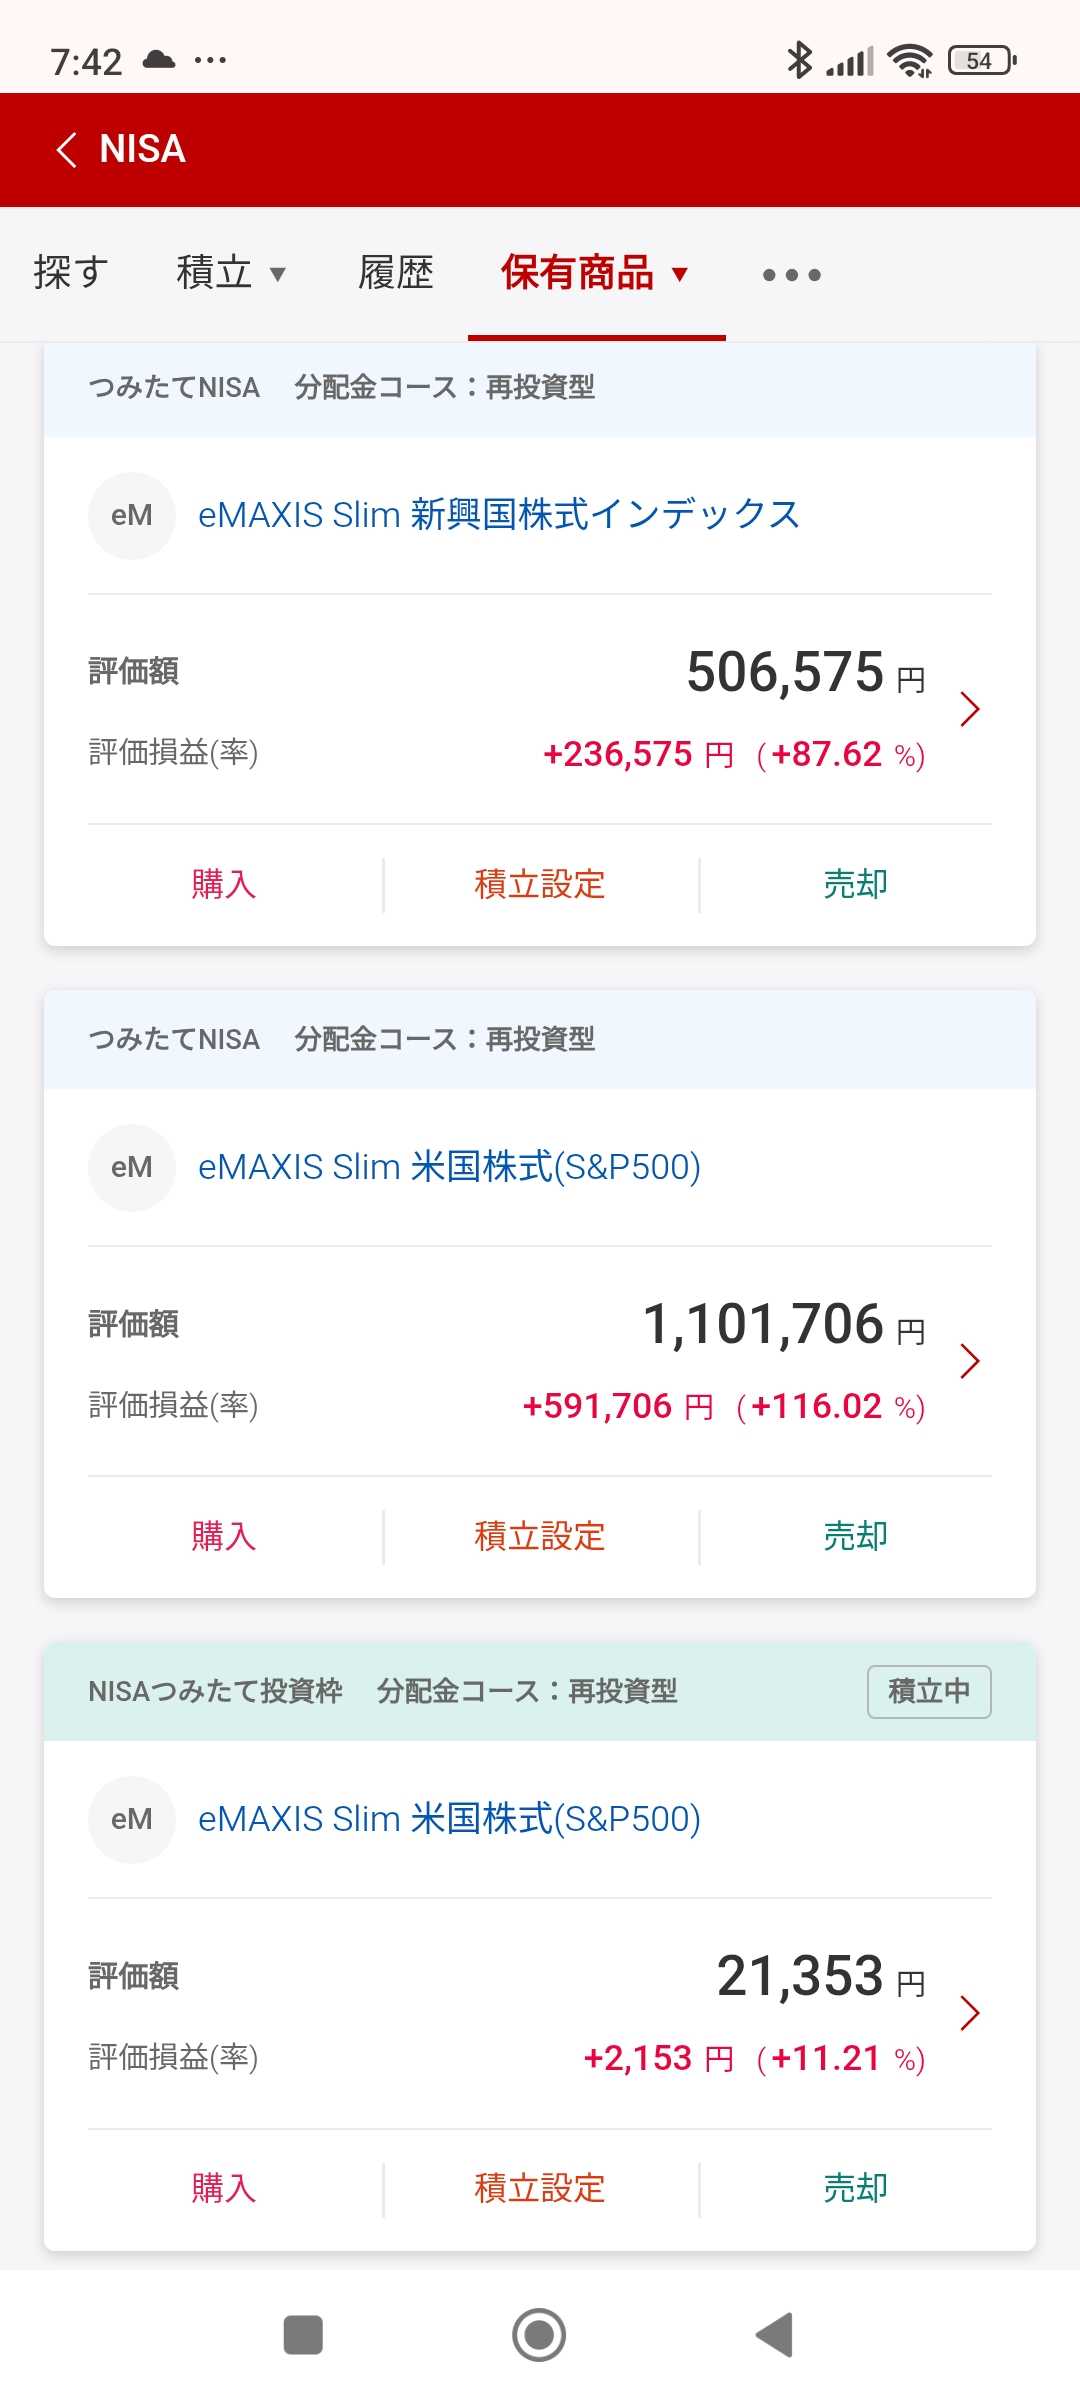Tap the 積立中 status badge

[x=929, y=1691]
